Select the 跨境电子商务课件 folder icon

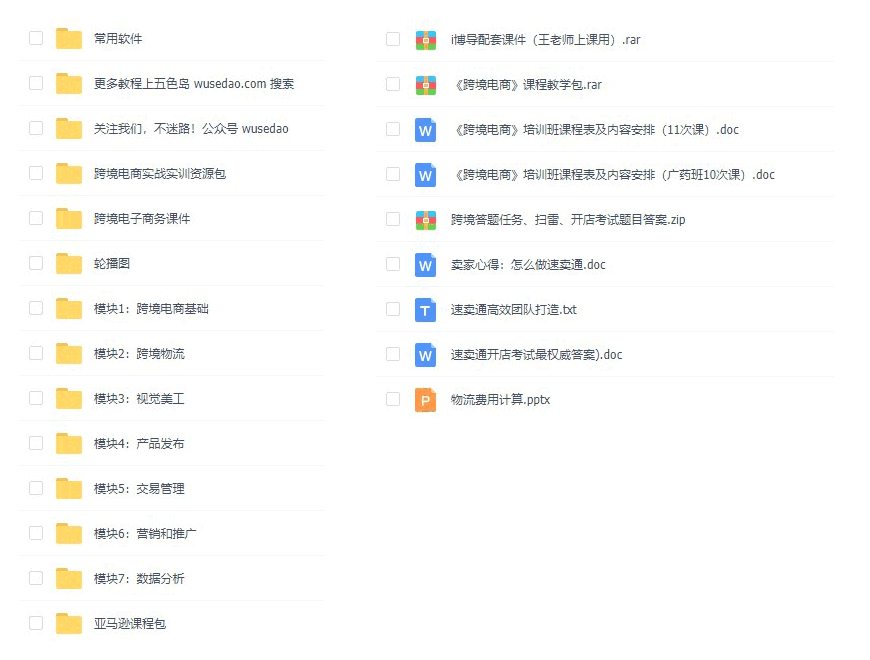(69, 218)
